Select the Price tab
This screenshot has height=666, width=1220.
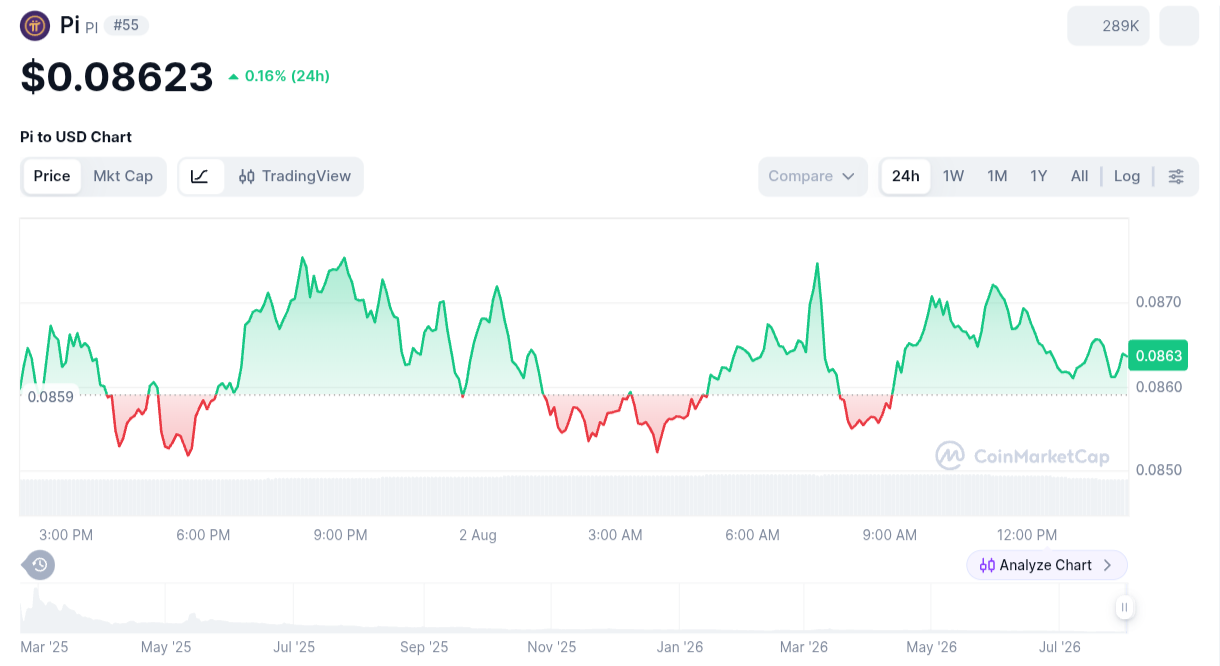click(52, 176)
